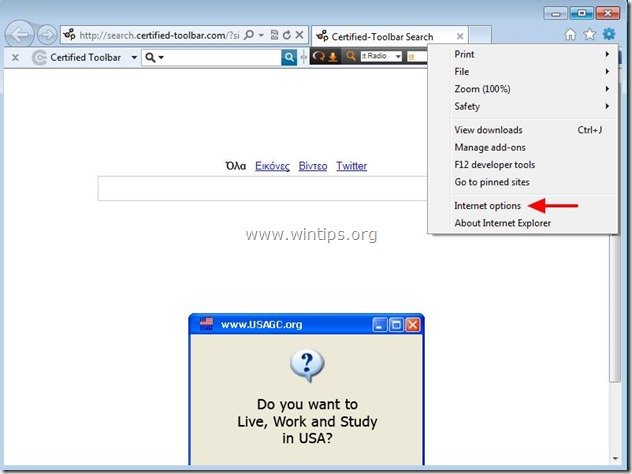
Task: Click the scrollbar down arrow
Action: coord(615,458)
